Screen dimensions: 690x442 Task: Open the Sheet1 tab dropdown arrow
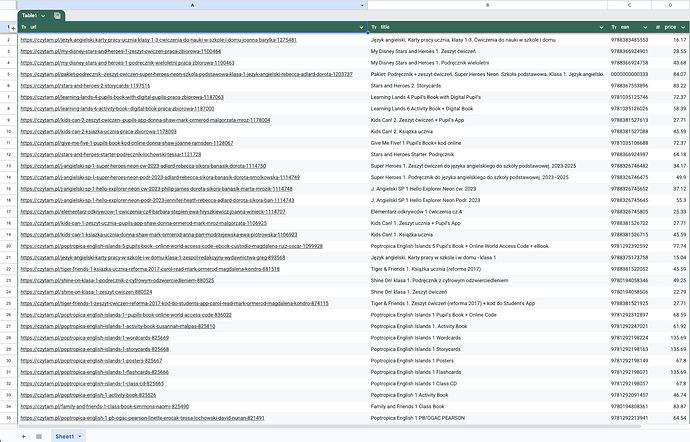click(80, 437)
